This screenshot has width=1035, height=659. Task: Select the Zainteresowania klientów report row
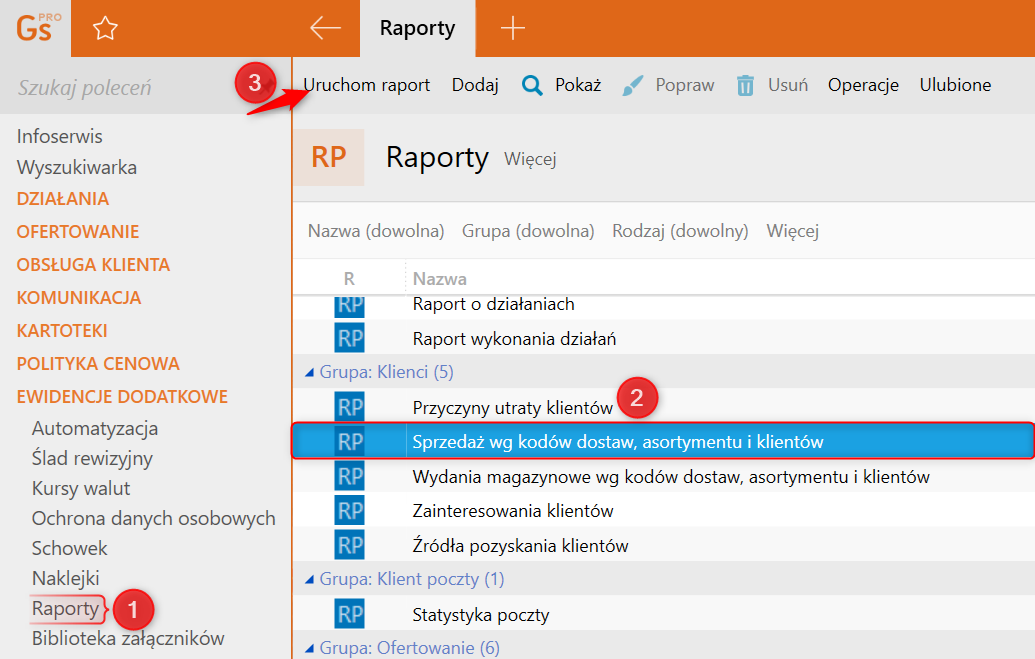point(663,510)
